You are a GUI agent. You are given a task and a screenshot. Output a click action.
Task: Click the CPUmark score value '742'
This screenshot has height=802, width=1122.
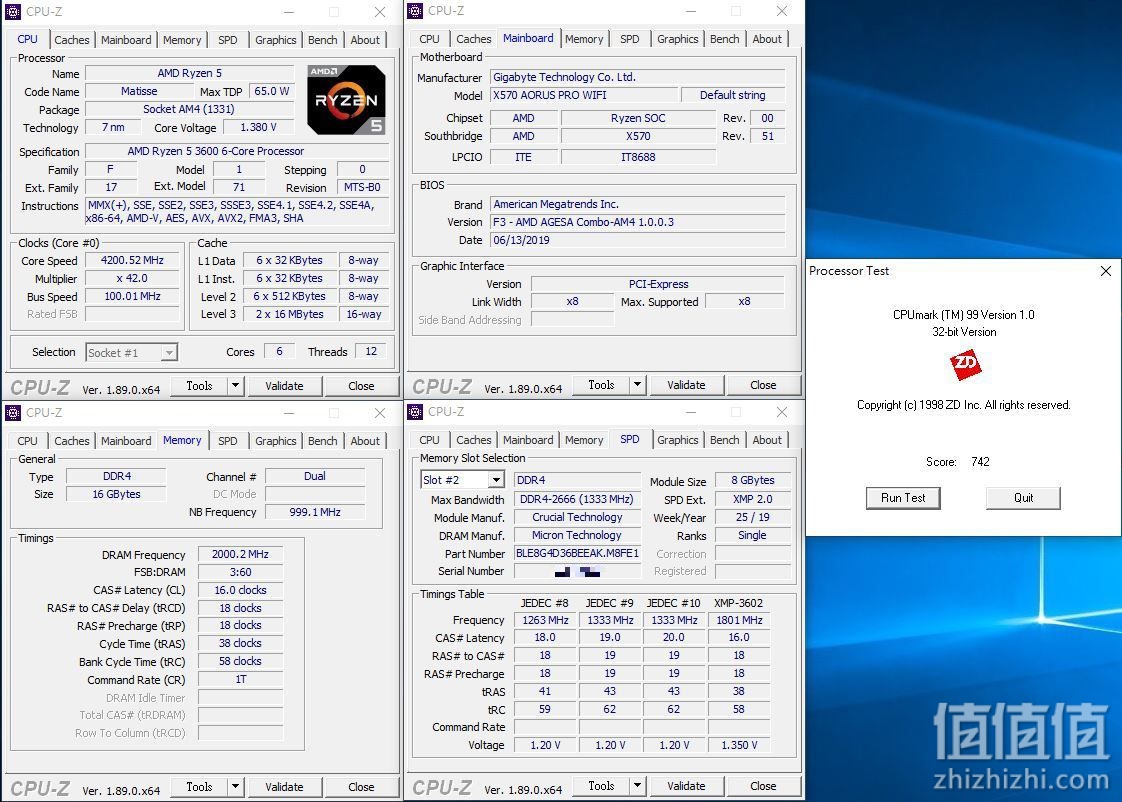tap(980, 462)
